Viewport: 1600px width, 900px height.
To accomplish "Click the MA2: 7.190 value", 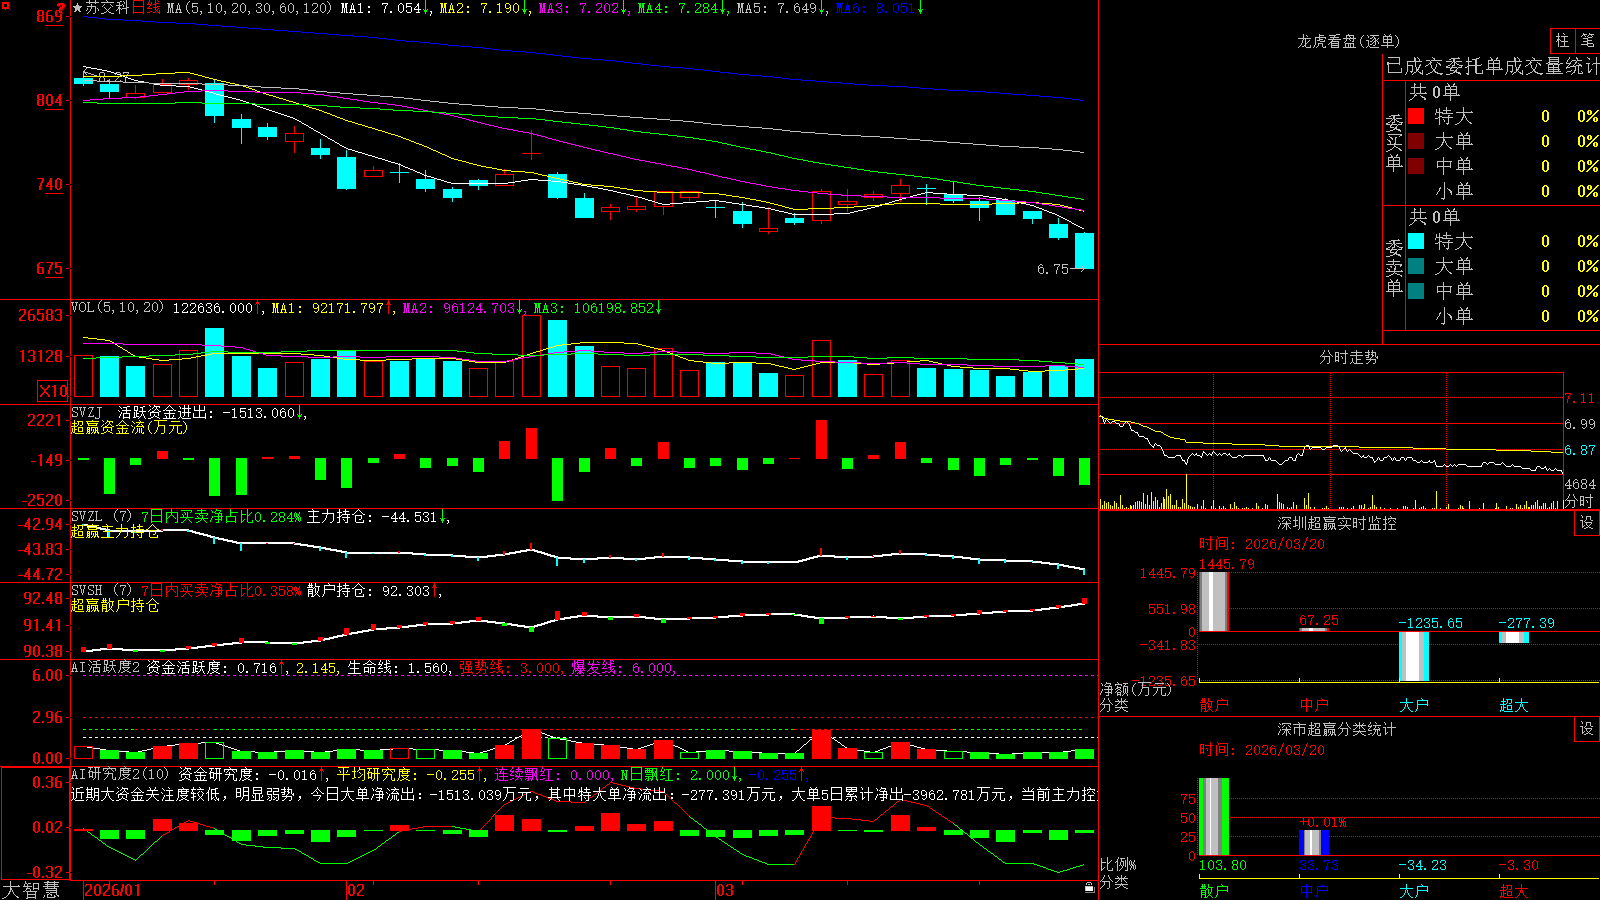I will [x=485, y=8].
